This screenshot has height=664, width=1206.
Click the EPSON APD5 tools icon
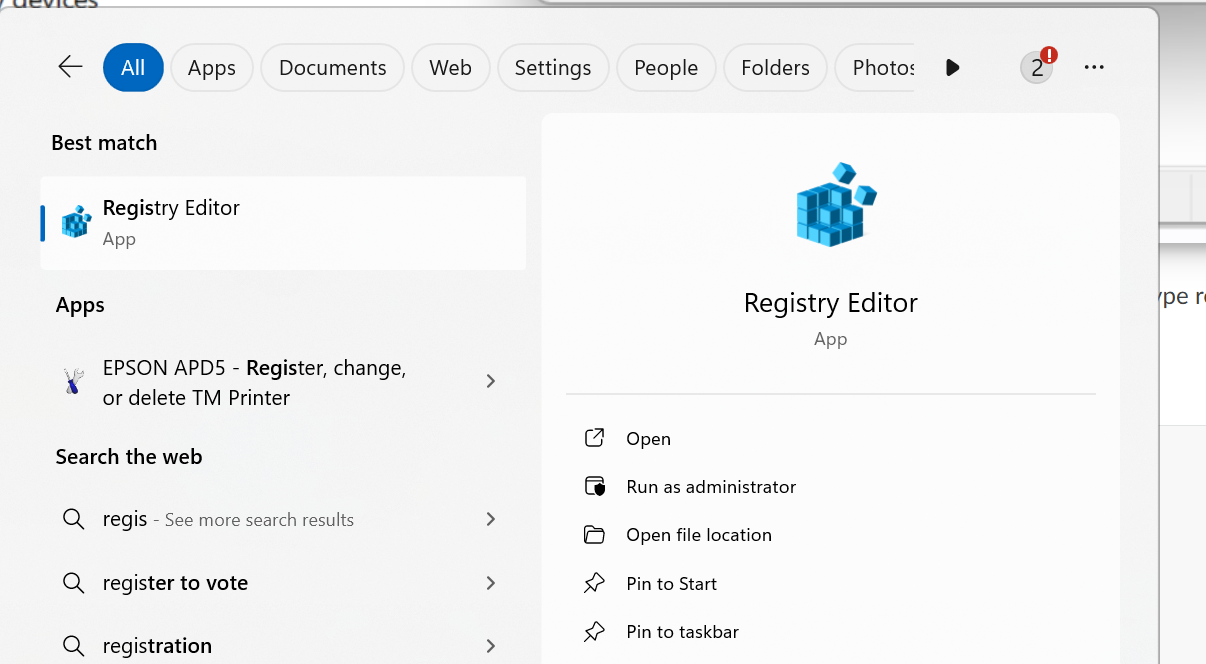tap(73, 382)
